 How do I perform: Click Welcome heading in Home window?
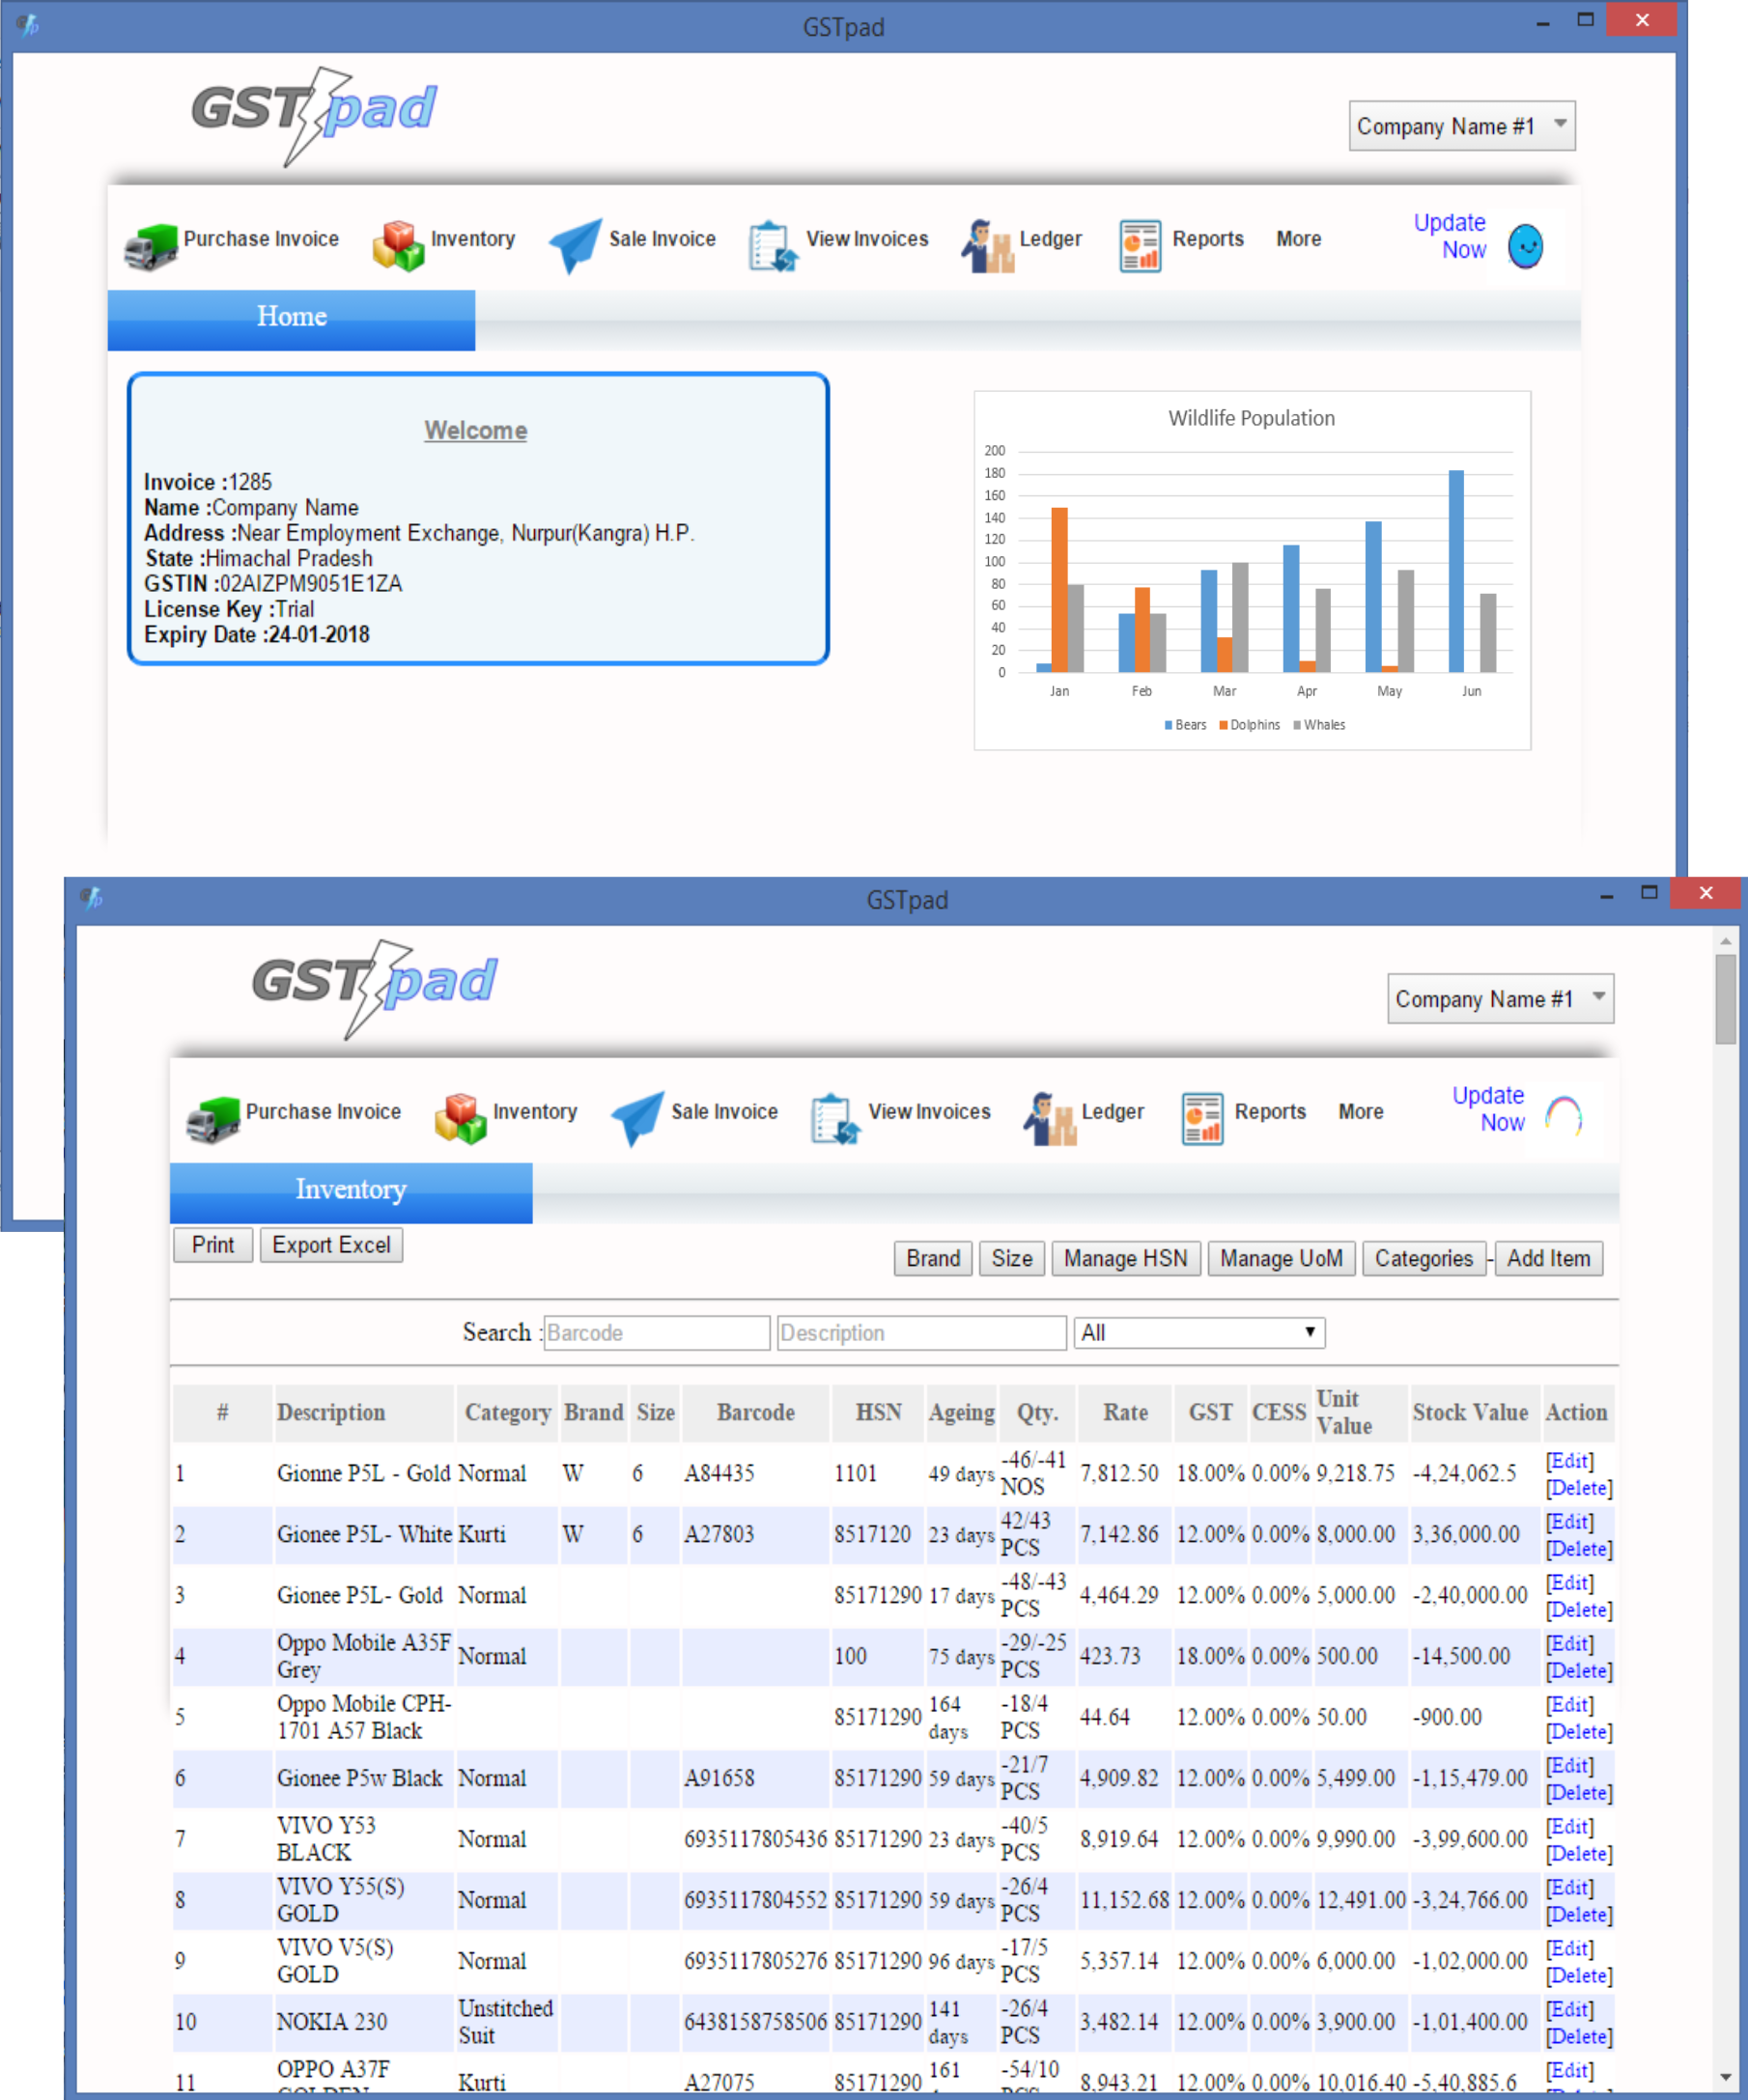click(x=475, y=431)
